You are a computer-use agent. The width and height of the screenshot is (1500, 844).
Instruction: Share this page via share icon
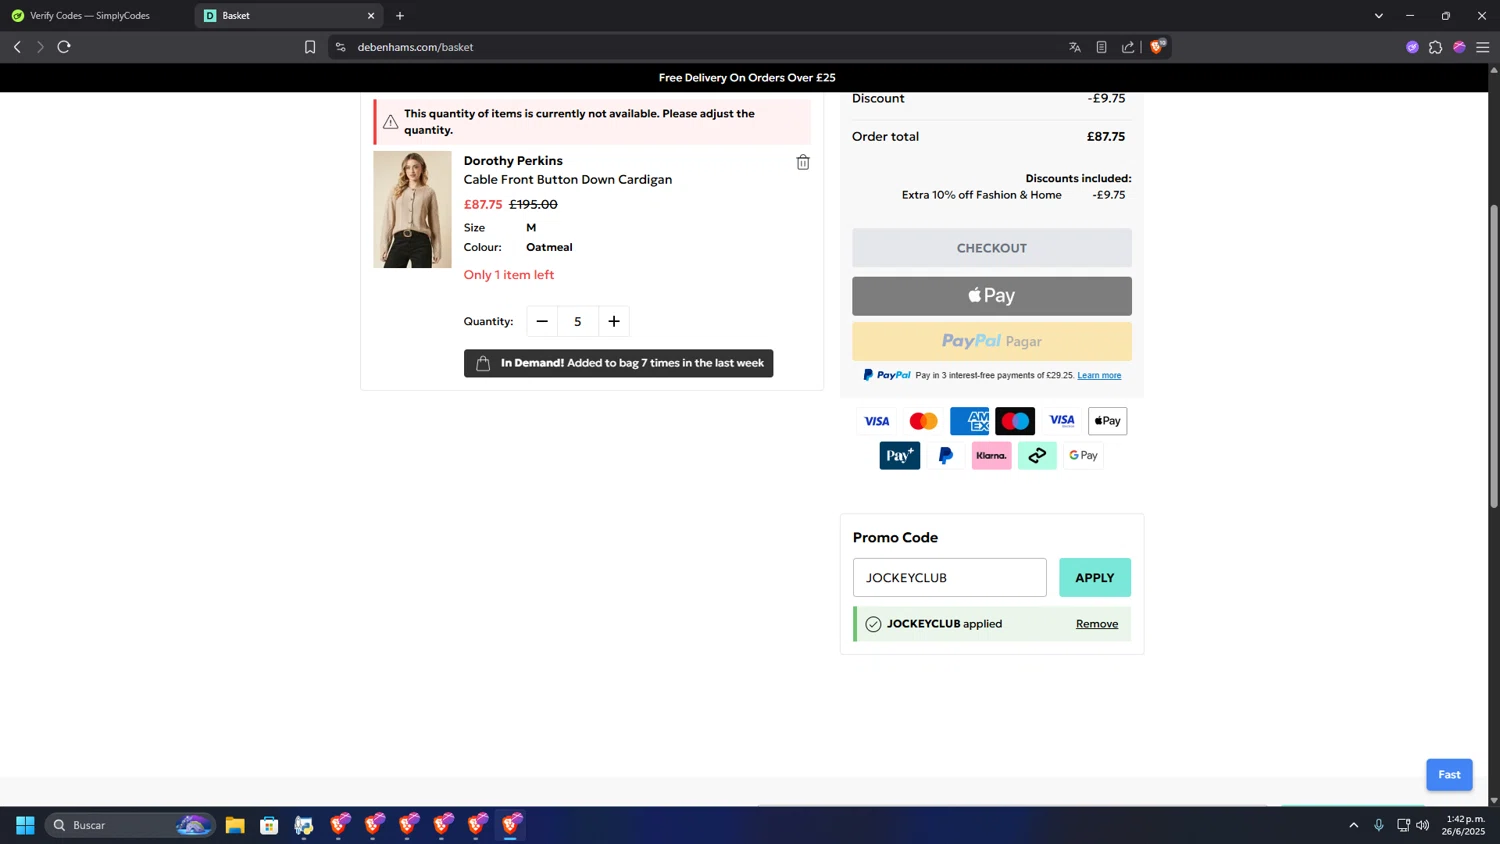point(1128,47)
